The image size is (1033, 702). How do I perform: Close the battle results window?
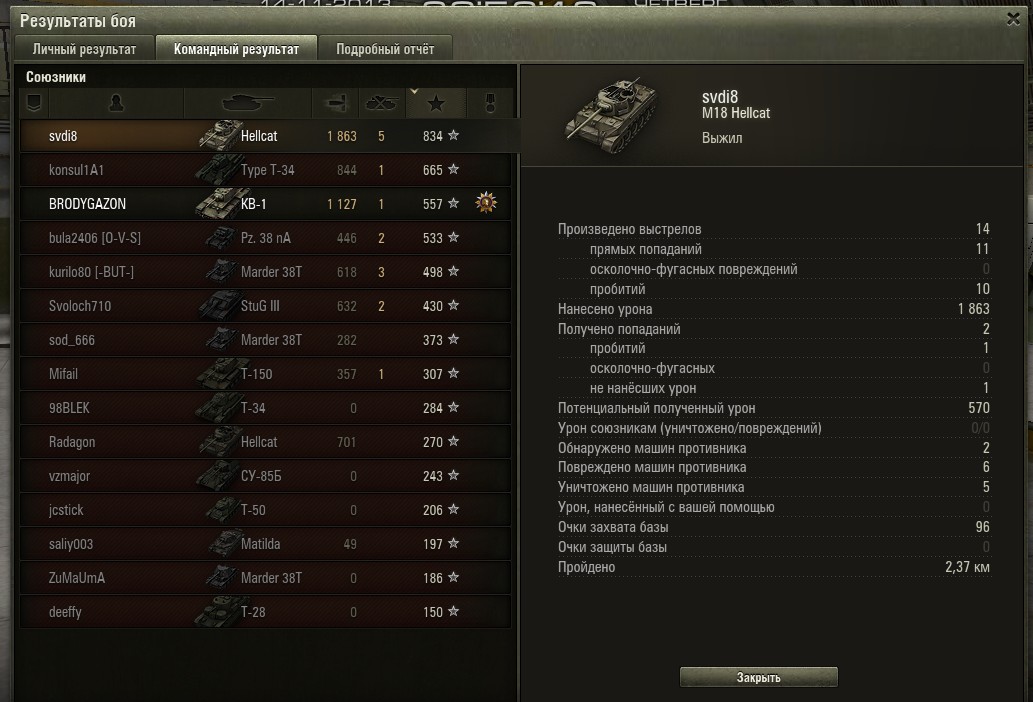(x=1013, y=19)
